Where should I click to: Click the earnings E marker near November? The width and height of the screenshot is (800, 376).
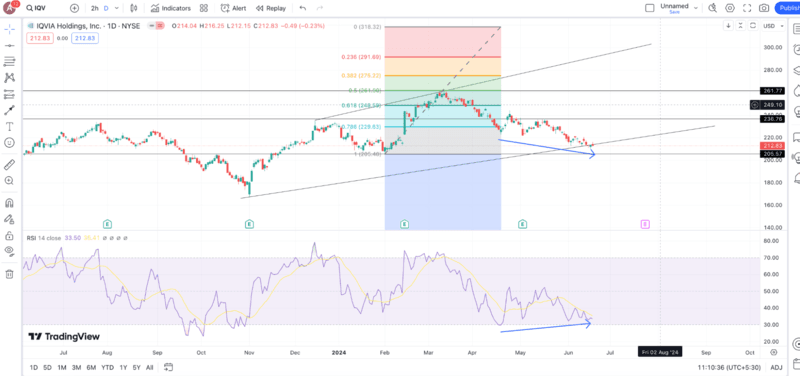click(x=249, y=223)
